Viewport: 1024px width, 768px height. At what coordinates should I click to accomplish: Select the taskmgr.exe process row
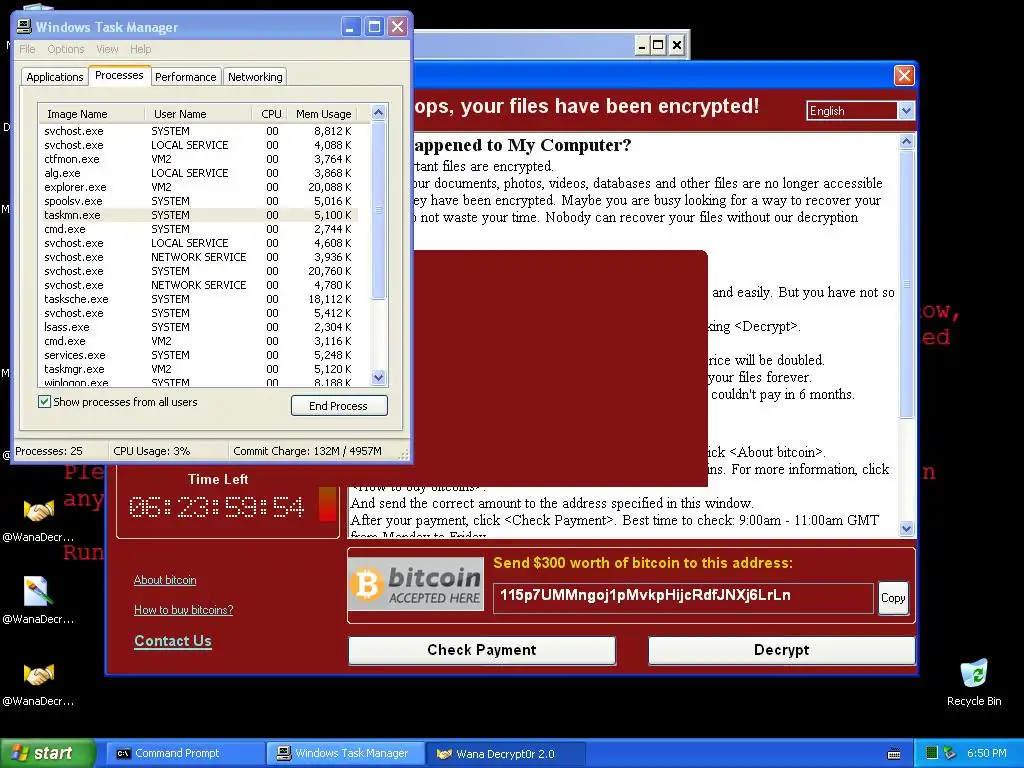click(199, 369)
